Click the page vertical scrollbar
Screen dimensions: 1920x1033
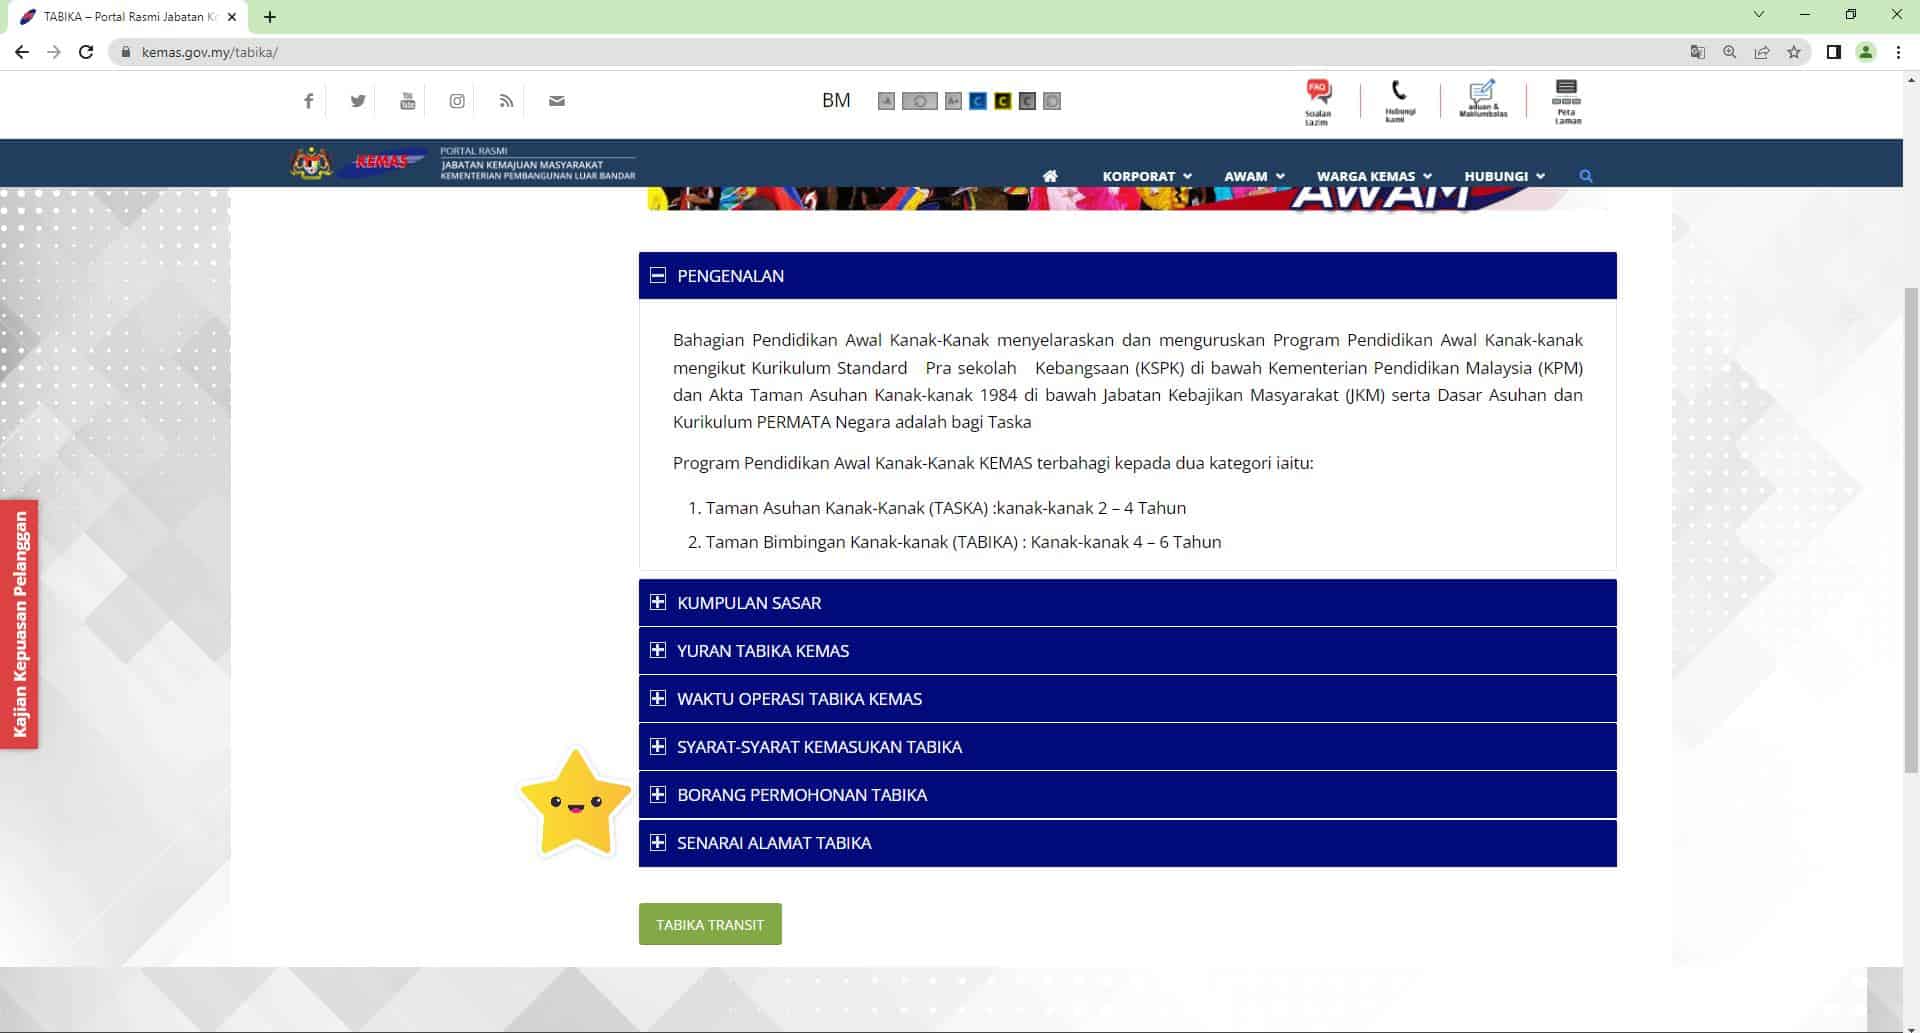coord(1911,530)
